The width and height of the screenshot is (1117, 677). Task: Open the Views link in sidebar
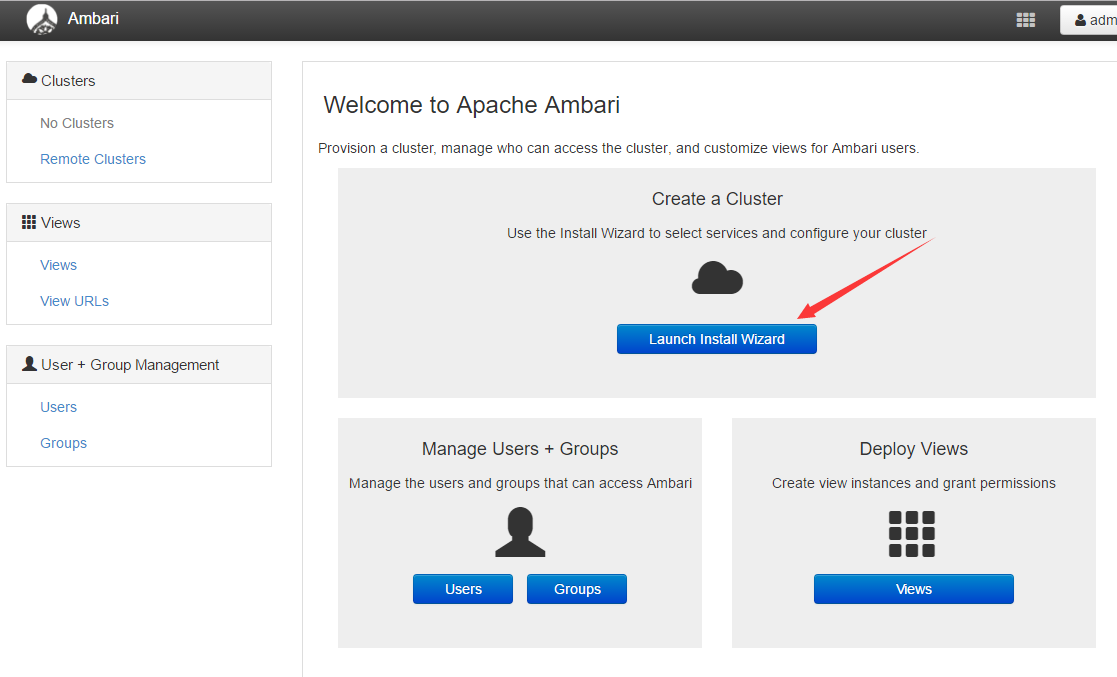pos(58,265)
